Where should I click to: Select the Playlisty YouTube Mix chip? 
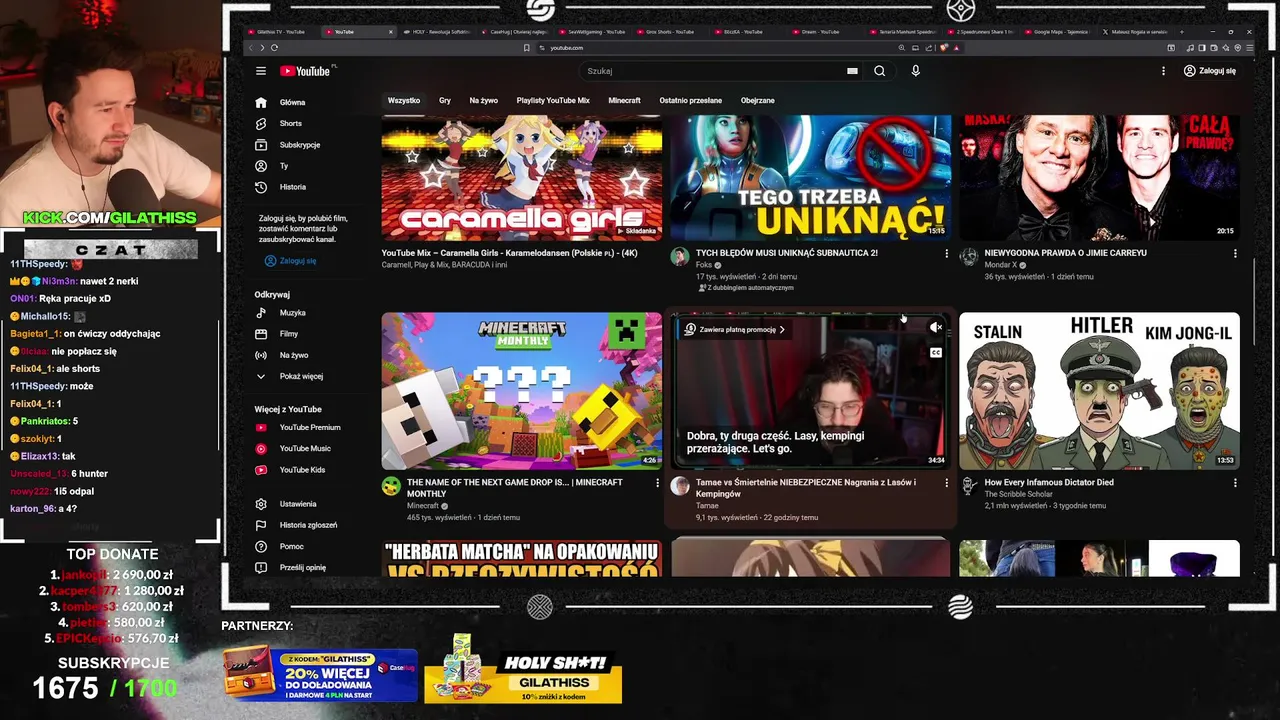pyautogui.click(x=553, y=100)
